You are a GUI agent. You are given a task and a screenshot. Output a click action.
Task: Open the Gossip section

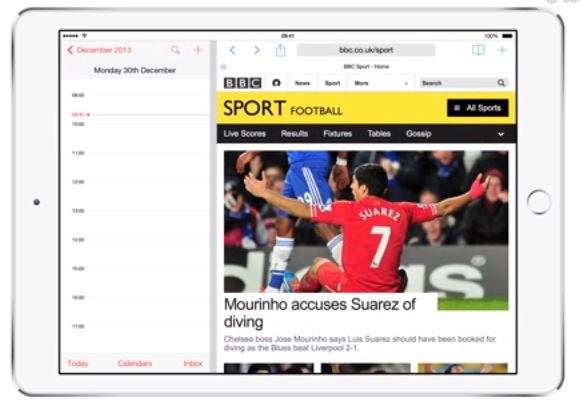[418, 134]
